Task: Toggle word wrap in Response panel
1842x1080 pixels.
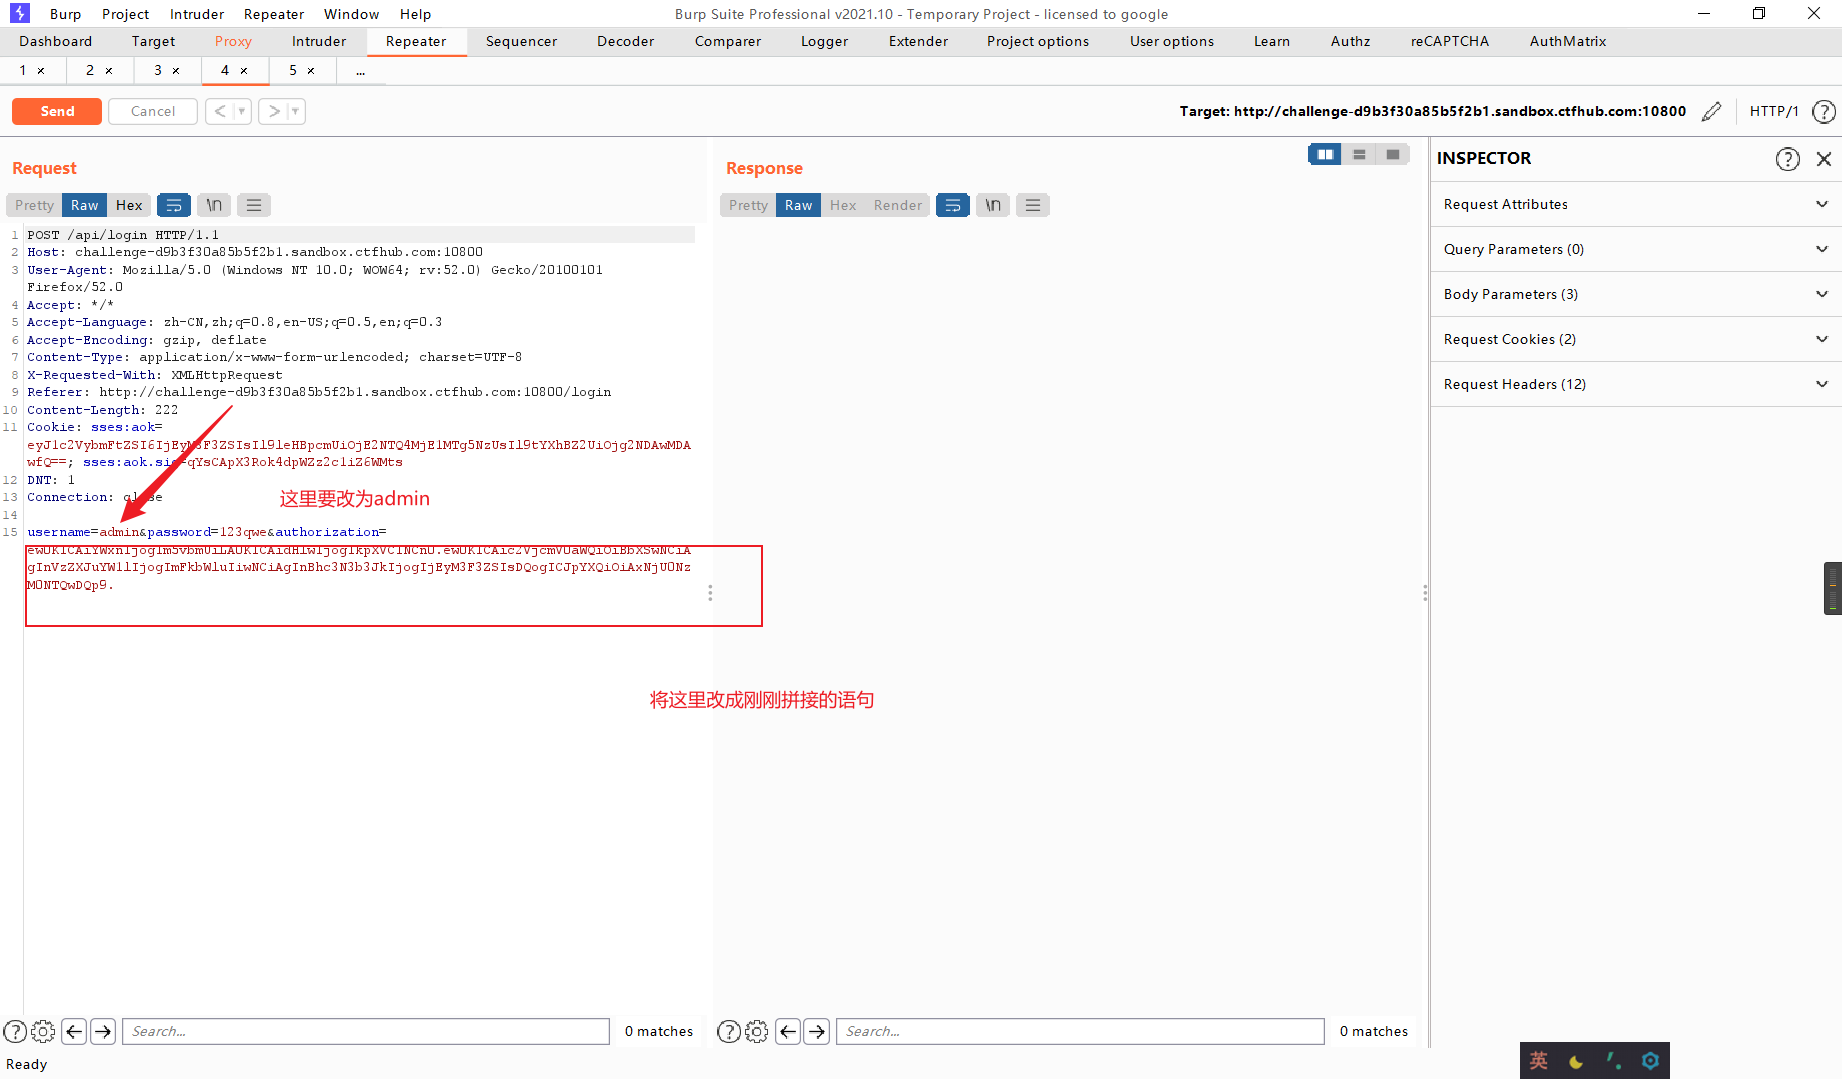Action: pos(953,205)
